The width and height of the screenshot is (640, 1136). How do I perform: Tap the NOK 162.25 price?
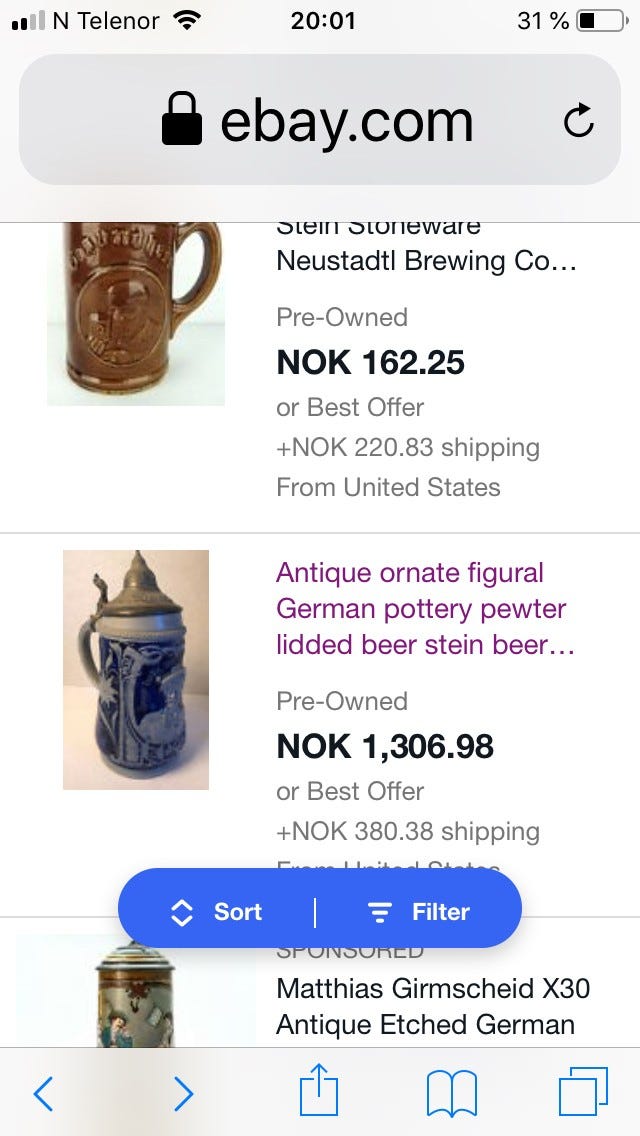pyautogui.click(x=370, y=362)
